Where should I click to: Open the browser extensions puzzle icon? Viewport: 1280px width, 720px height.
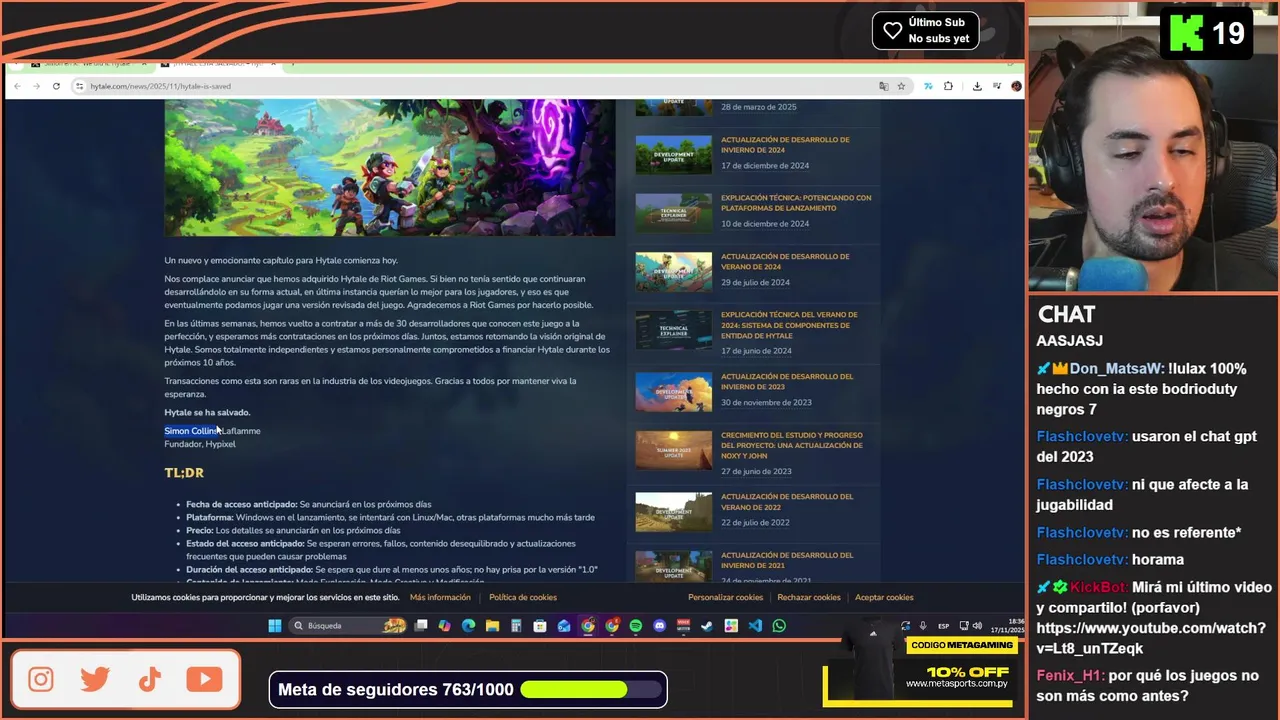tap(948, 86)
